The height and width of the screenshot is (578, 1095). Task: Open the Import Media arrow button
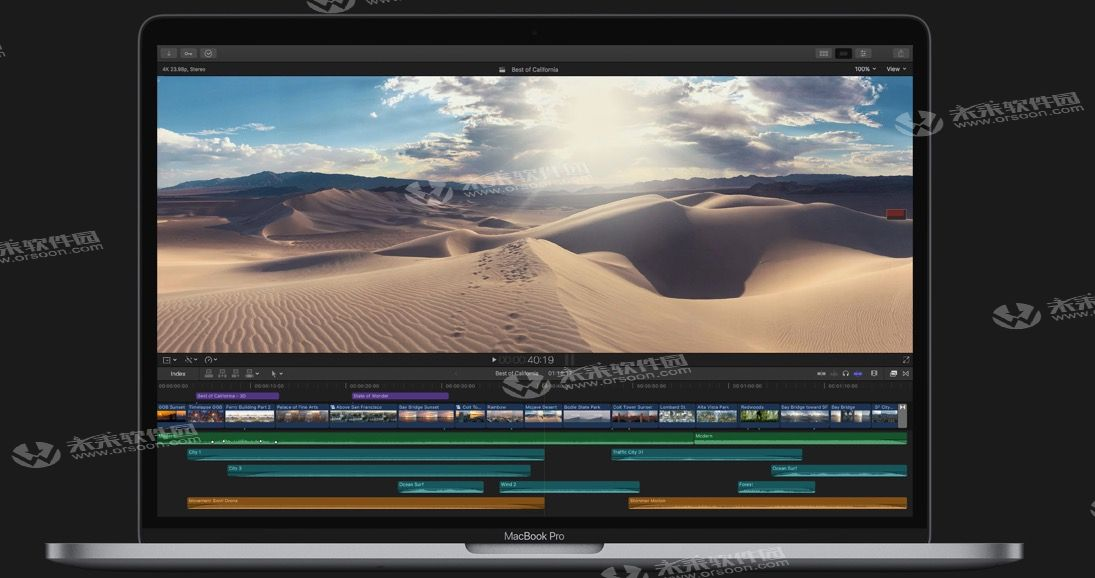168,53
